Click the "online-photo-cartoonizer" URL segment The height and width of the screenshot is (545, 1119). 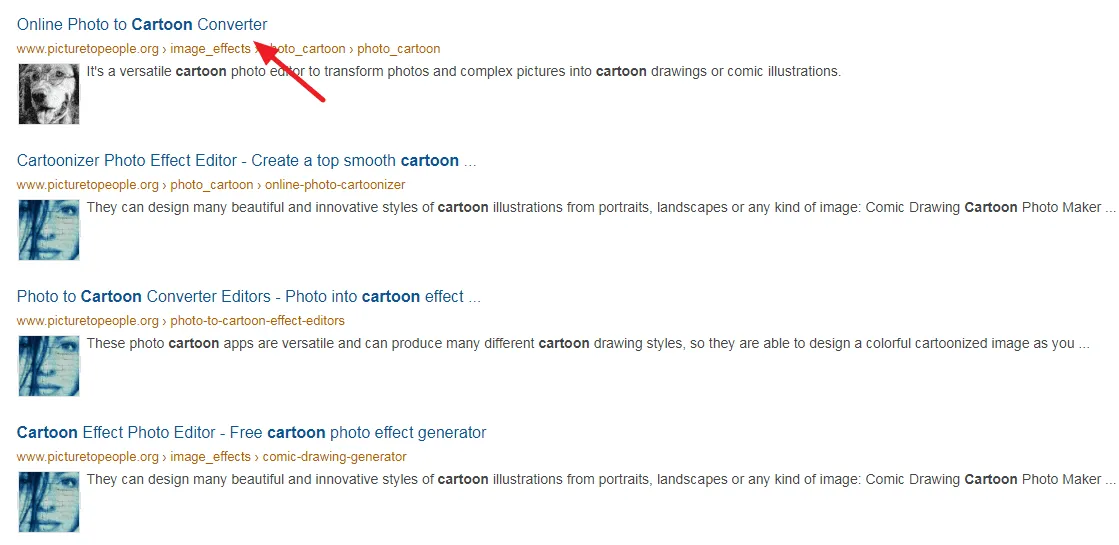335,185
